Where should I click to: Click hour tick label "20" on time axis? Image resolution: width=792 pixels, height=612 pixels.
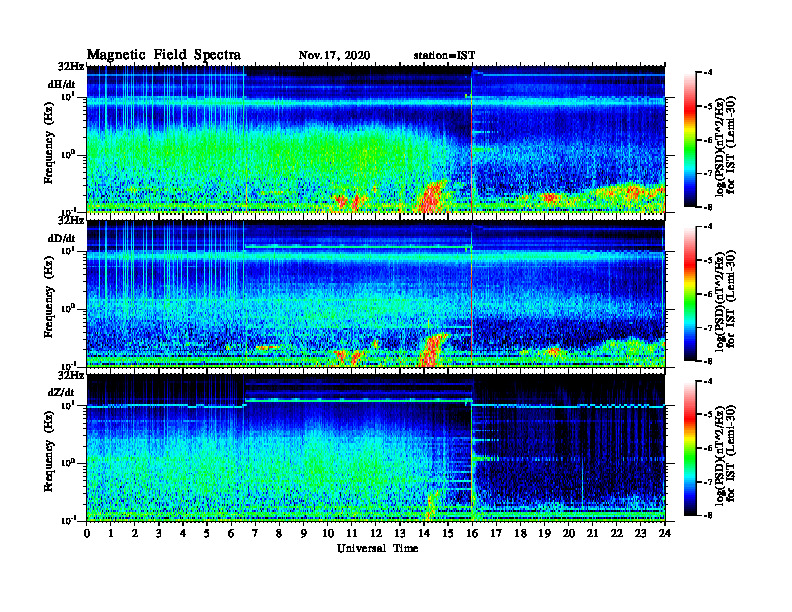568,533
